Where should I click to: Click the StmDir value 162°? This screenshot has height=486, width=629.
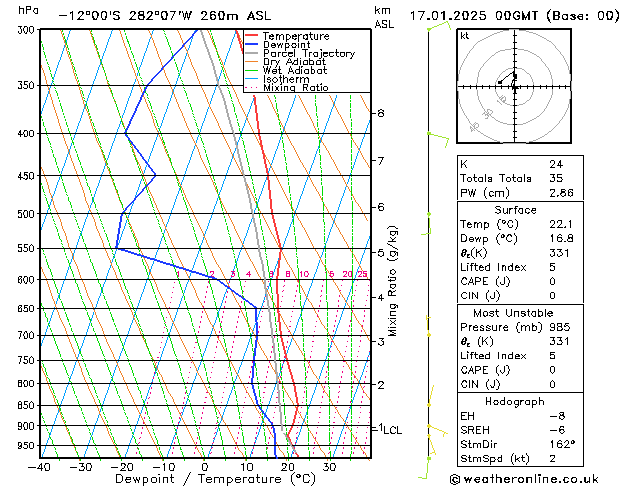coord(562,445)
